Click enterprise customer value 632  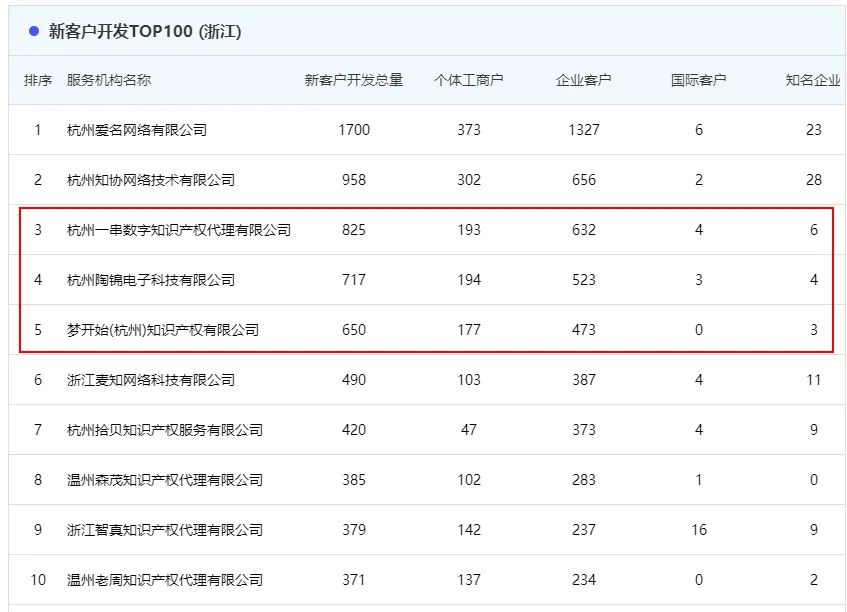[x=583, y=230]
